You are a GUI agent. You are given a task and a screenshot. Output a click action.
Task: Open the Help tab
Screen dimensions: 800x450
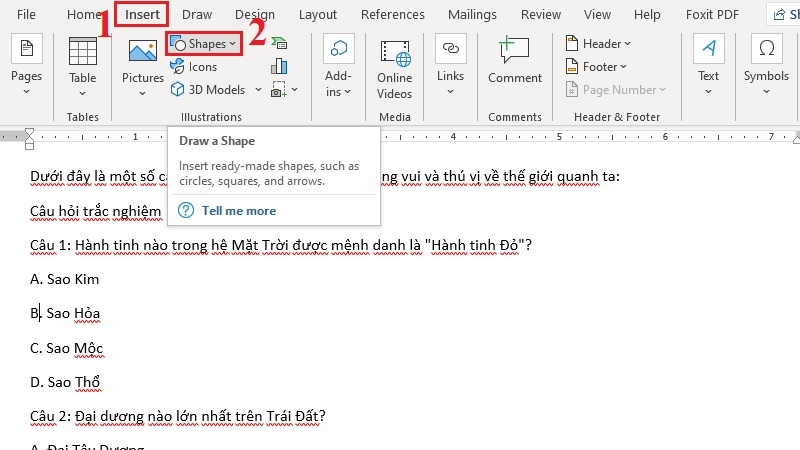pos(647,14)
